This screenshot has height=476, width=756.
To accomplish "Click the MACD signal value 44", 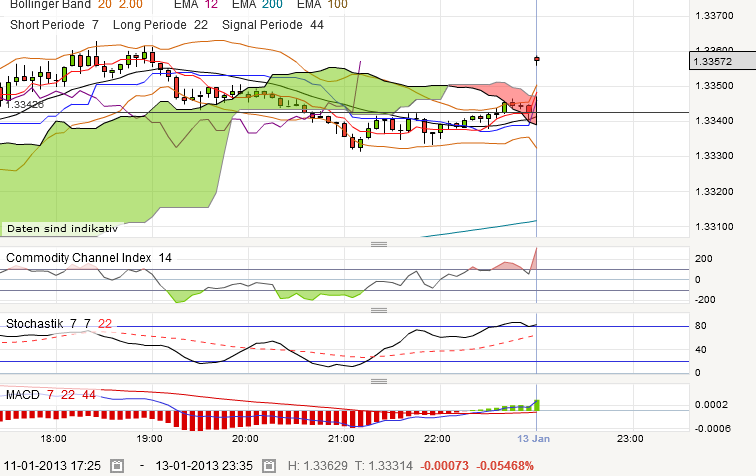I will tap(89, 395).
